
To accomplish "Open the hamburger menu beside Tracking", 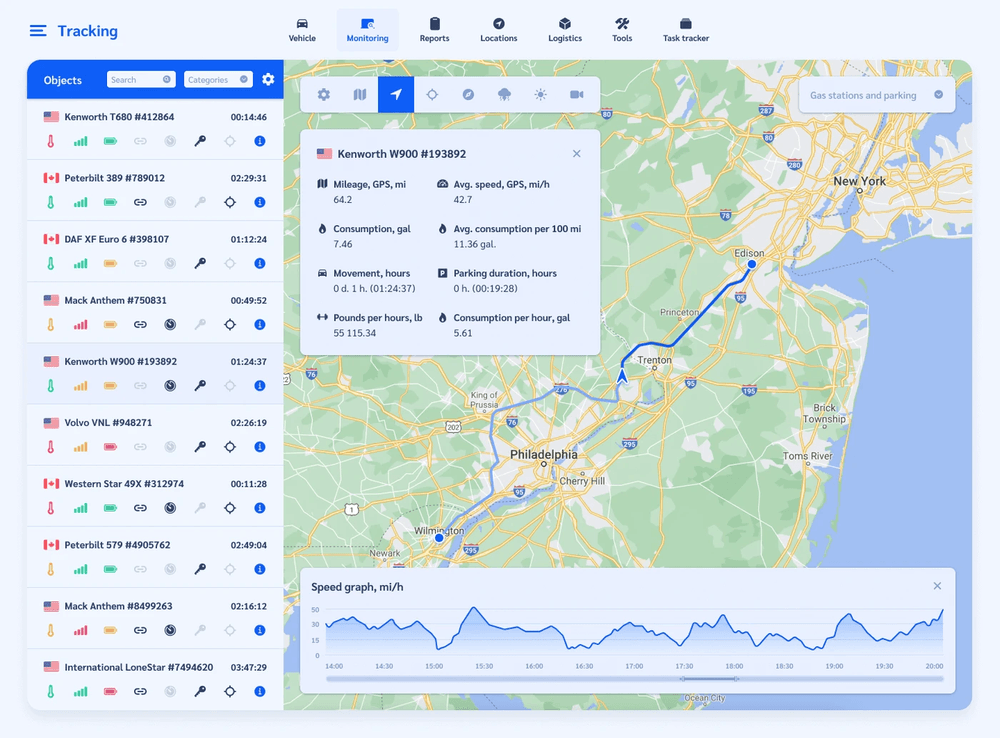I will tap(38, 31).
